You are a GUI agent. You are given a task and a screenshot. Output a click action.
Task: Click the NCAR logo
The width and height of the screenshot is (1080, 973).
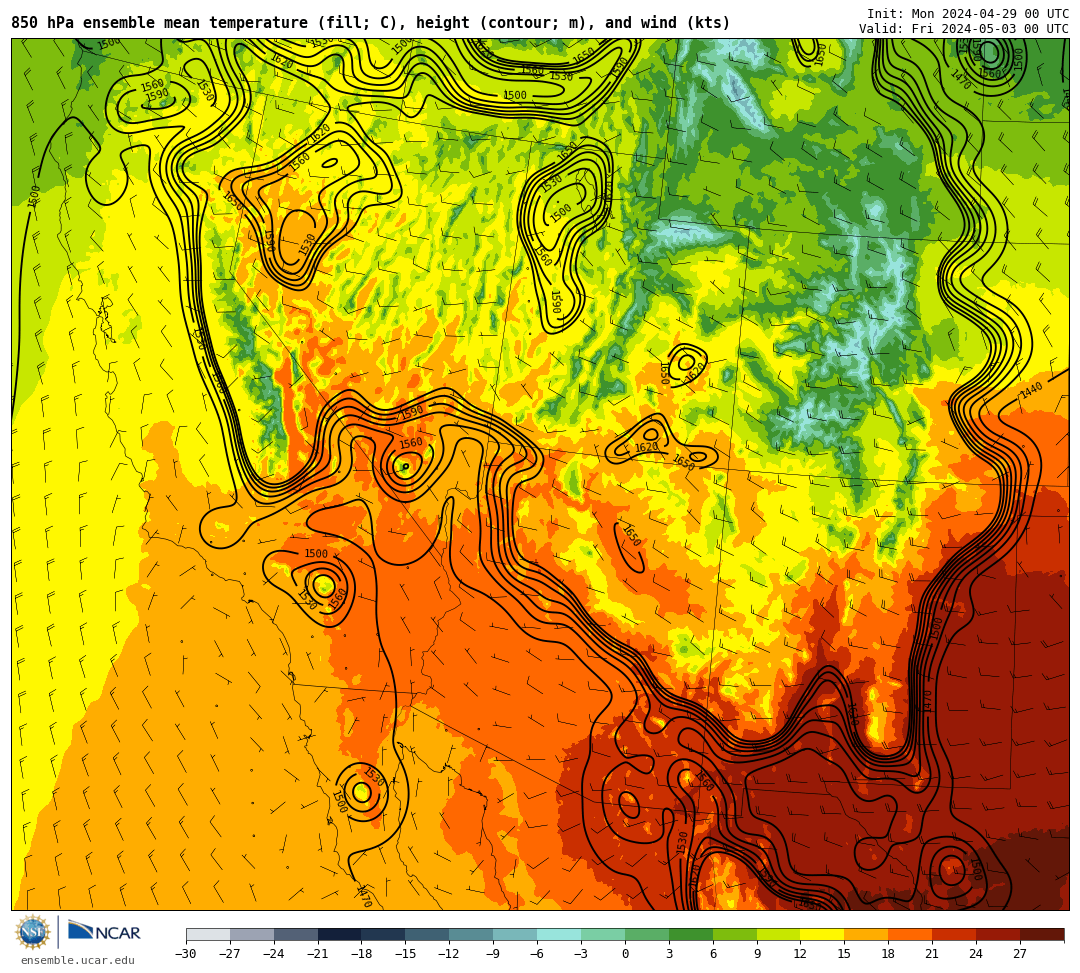(104, 932)
